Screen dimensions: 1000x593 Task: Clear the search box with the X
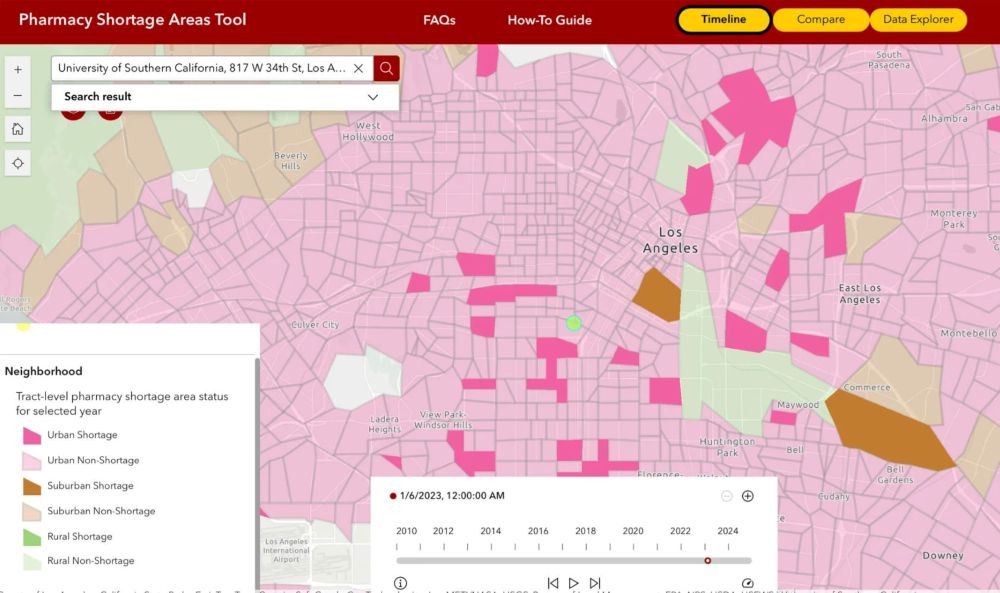(x=359, y=68)
